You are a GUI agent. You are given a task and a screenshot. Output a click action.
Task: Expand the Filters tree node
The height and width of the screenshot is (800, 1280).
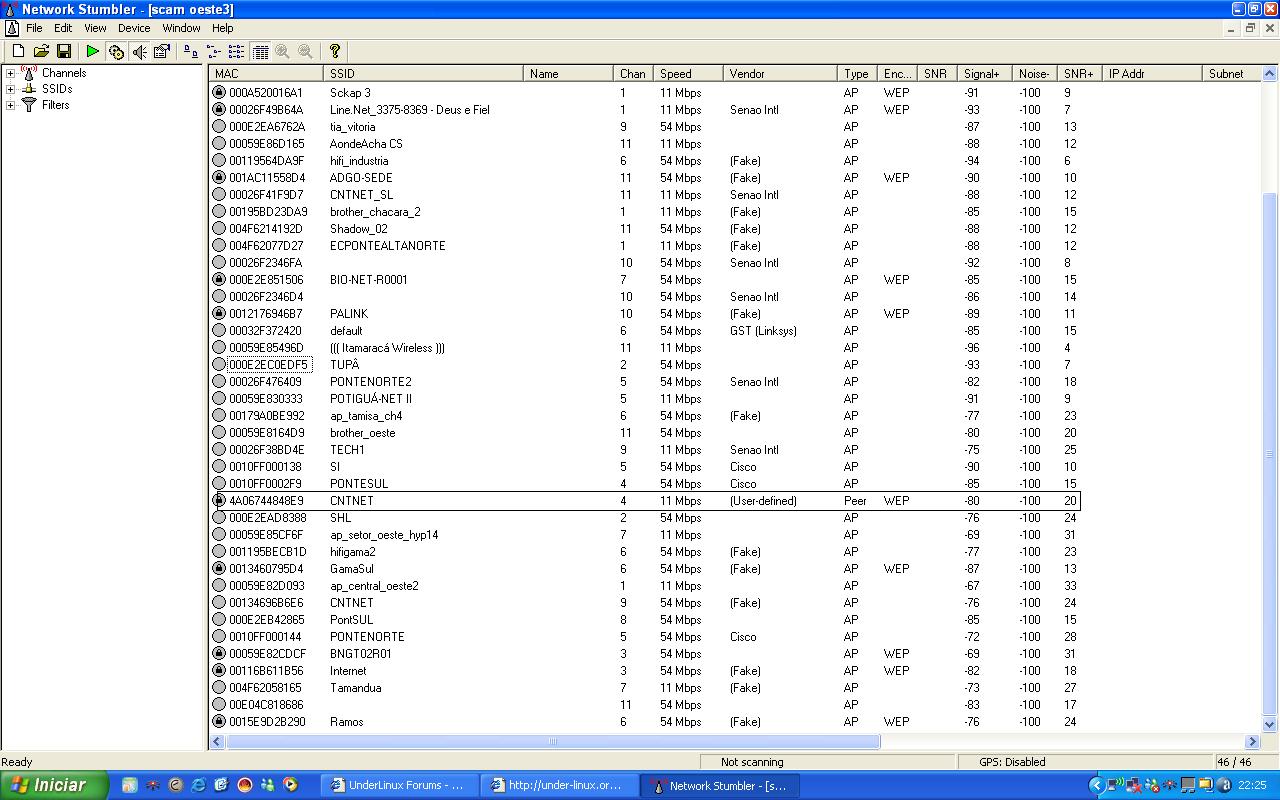(x=10, y=105)
